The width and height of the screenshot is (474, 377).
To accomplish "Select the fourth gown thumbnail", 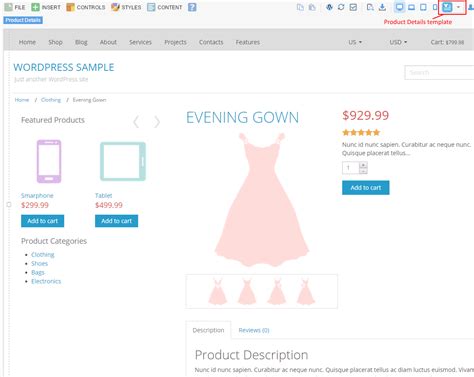I will [x=306, y=292].
